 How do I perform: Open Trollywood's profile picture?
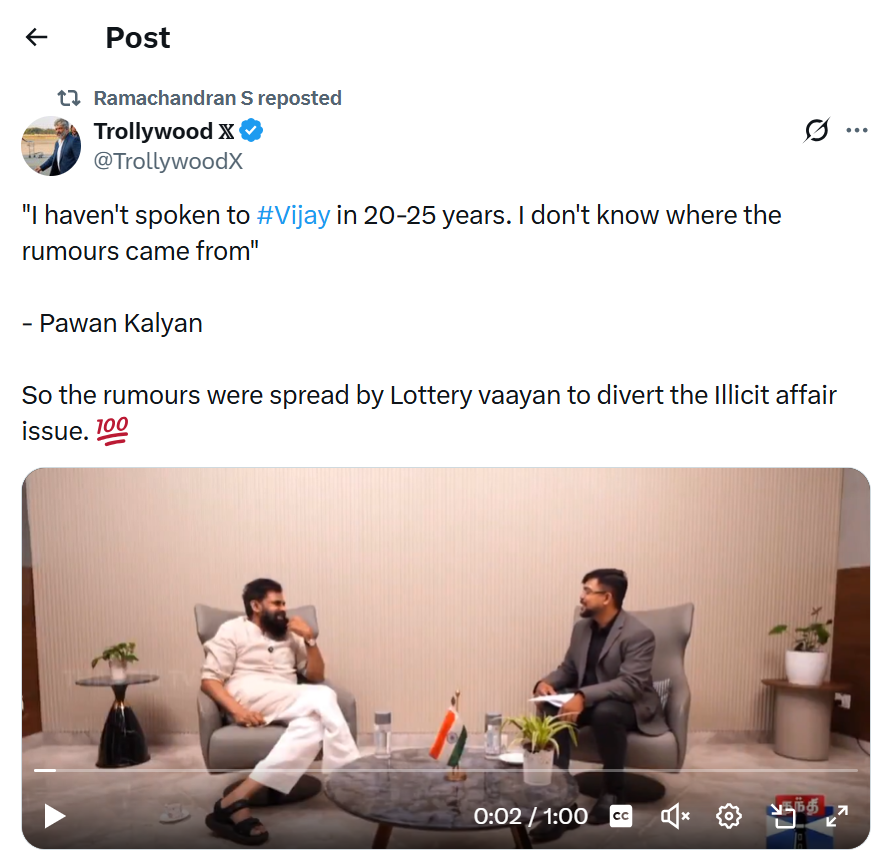pos(51,146)
